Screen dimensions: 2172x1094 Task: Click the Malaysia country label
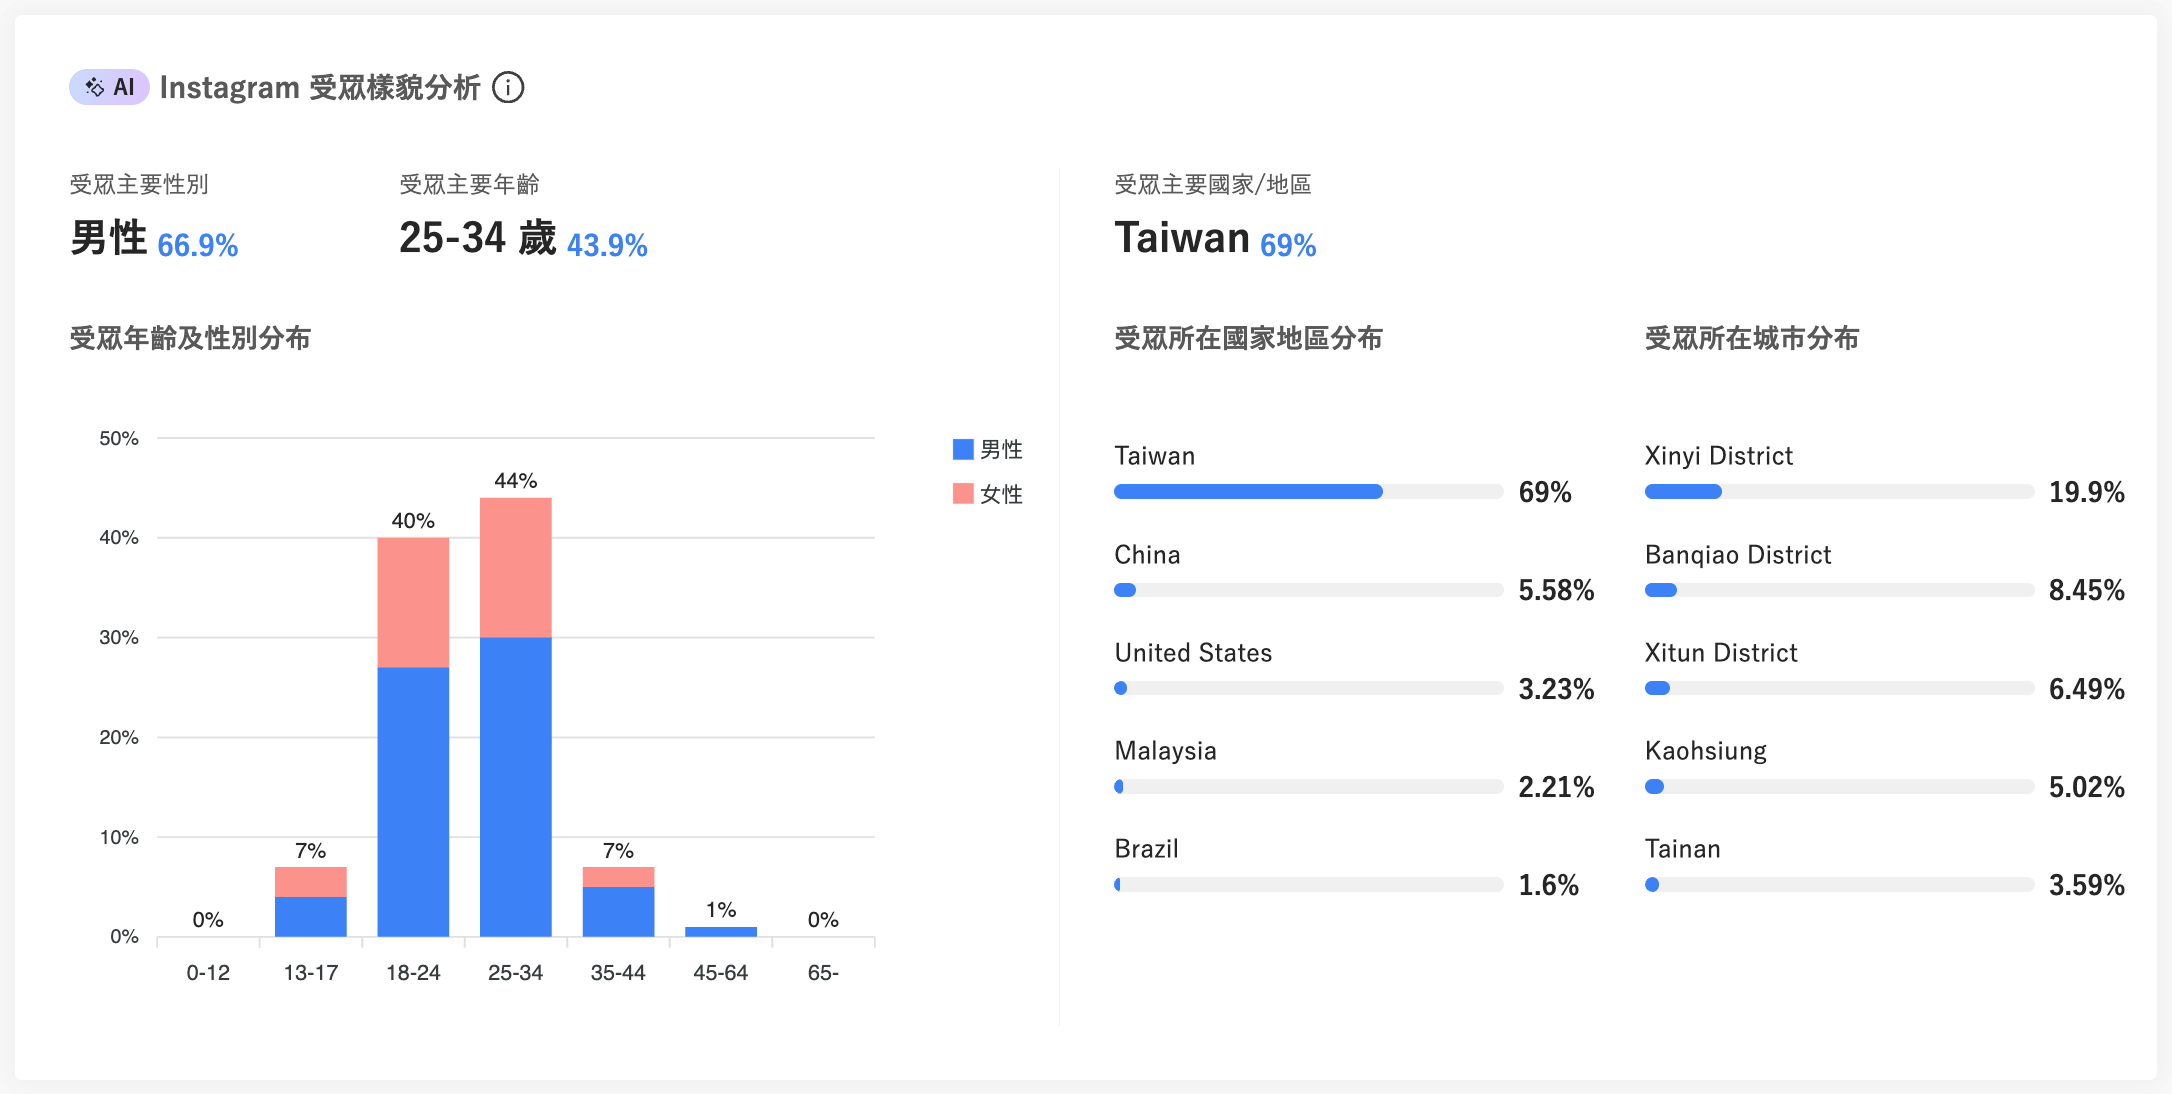tap(1165, 751)
